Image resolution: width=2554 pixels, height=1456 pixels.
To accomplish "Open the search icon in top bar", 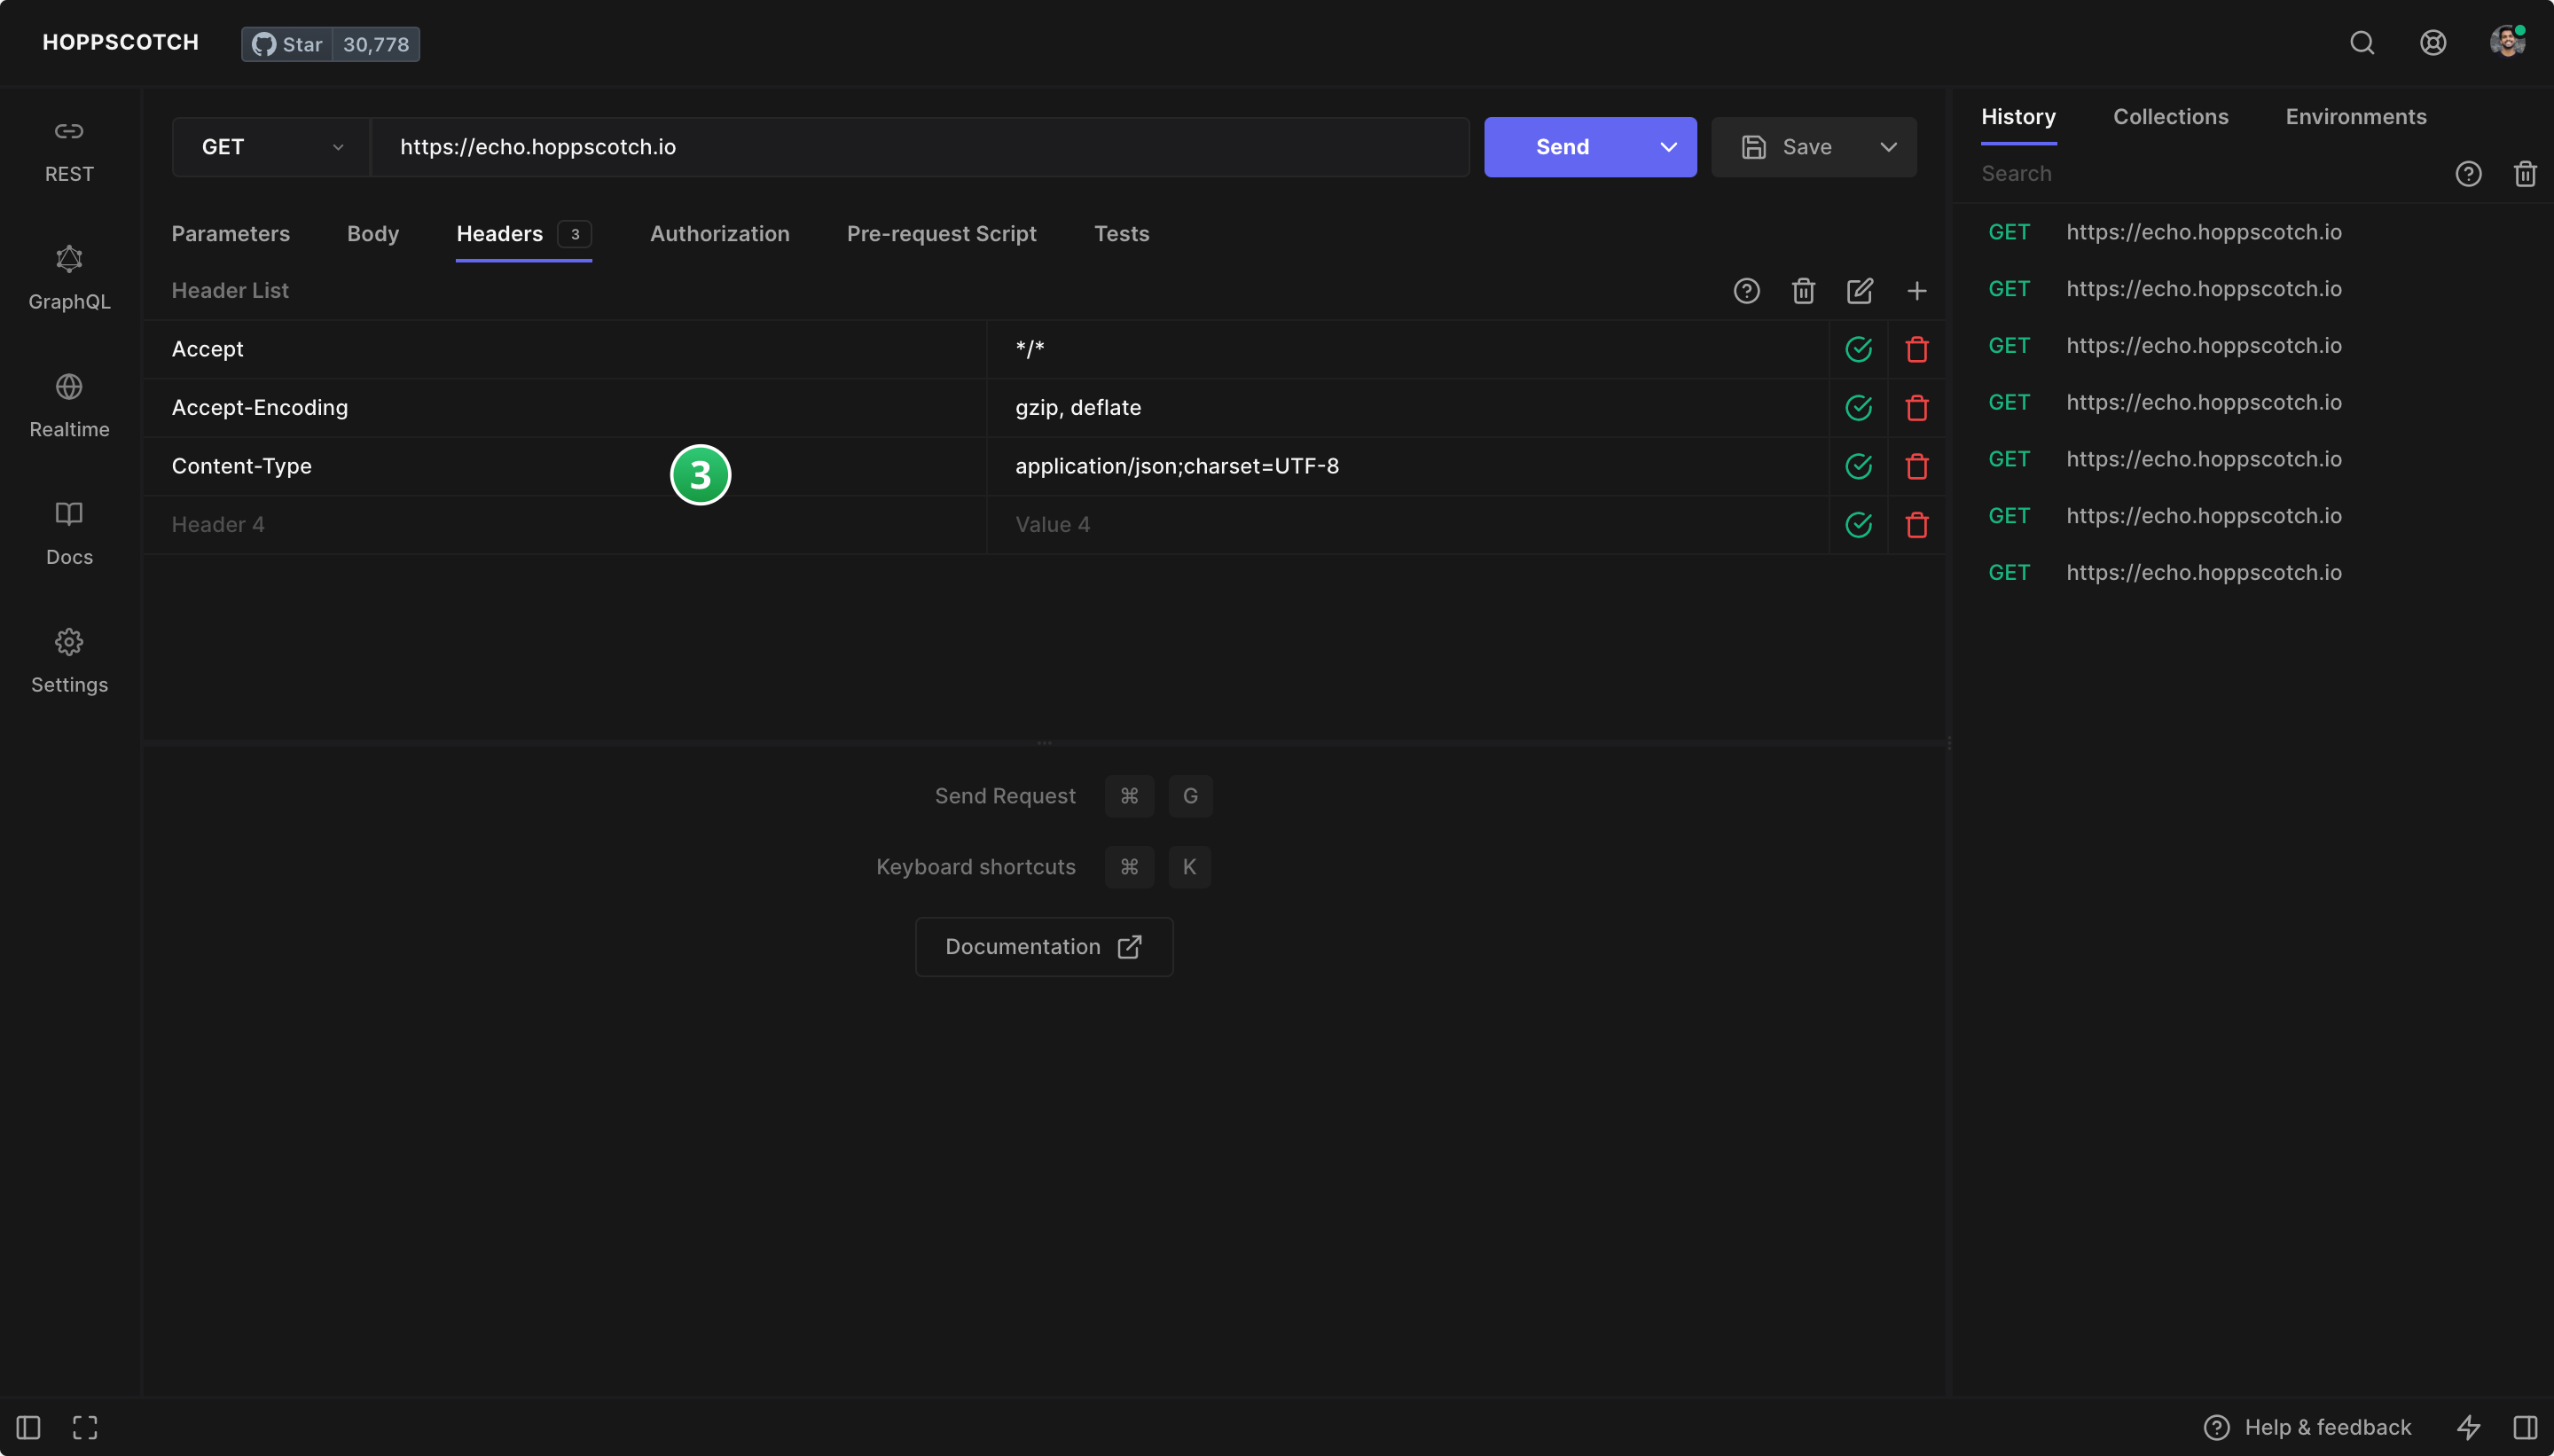I will click(2361, 43).
